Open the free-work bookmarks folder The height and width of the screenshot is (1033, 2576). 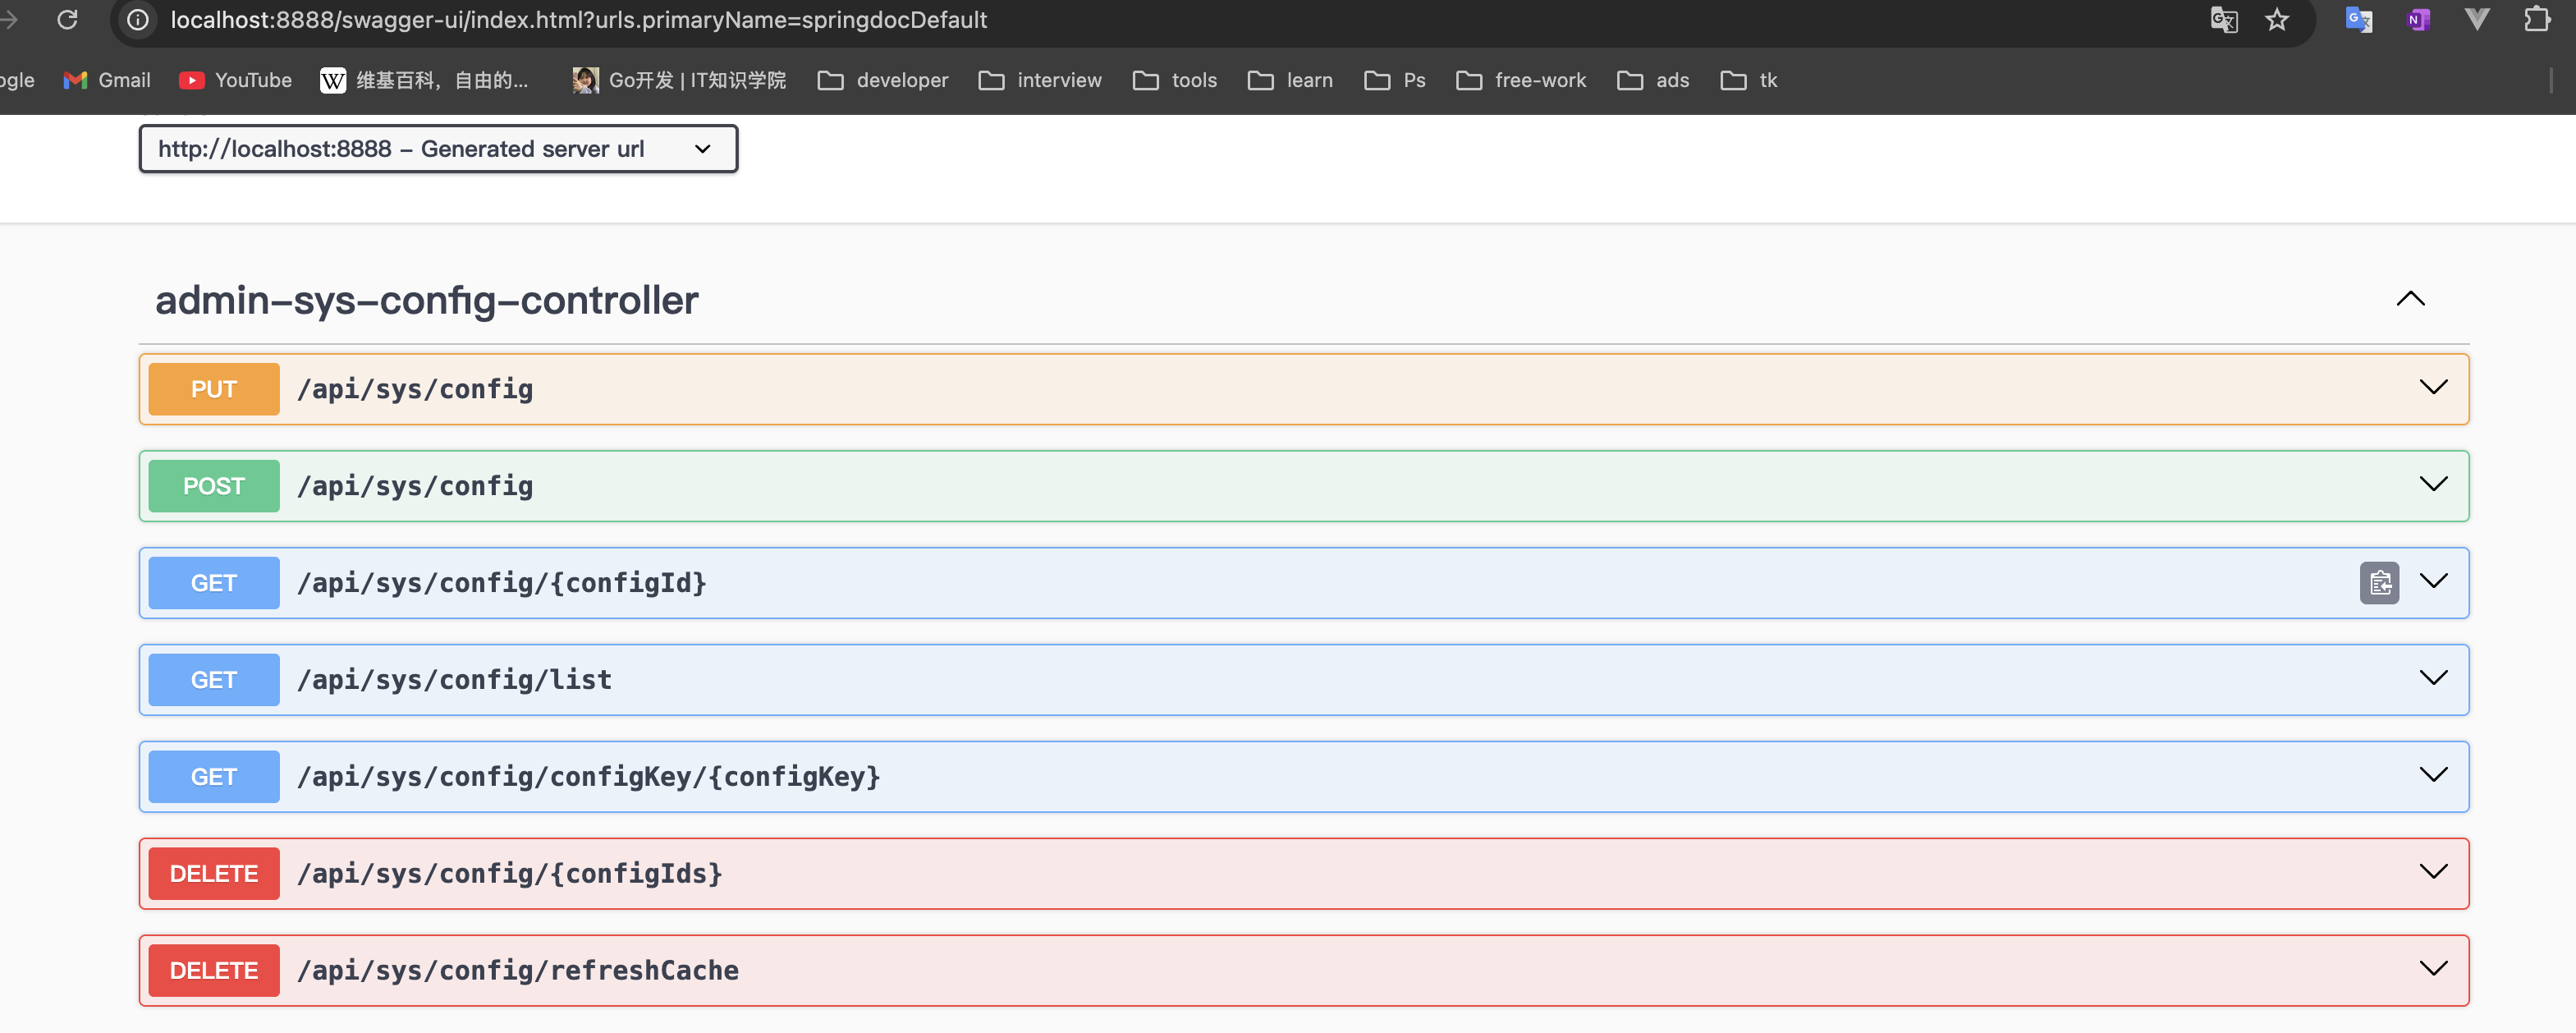pos(1520,80)
